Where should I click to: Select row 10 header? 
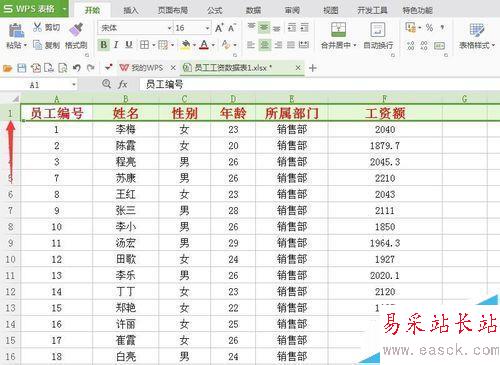point(10,259)
